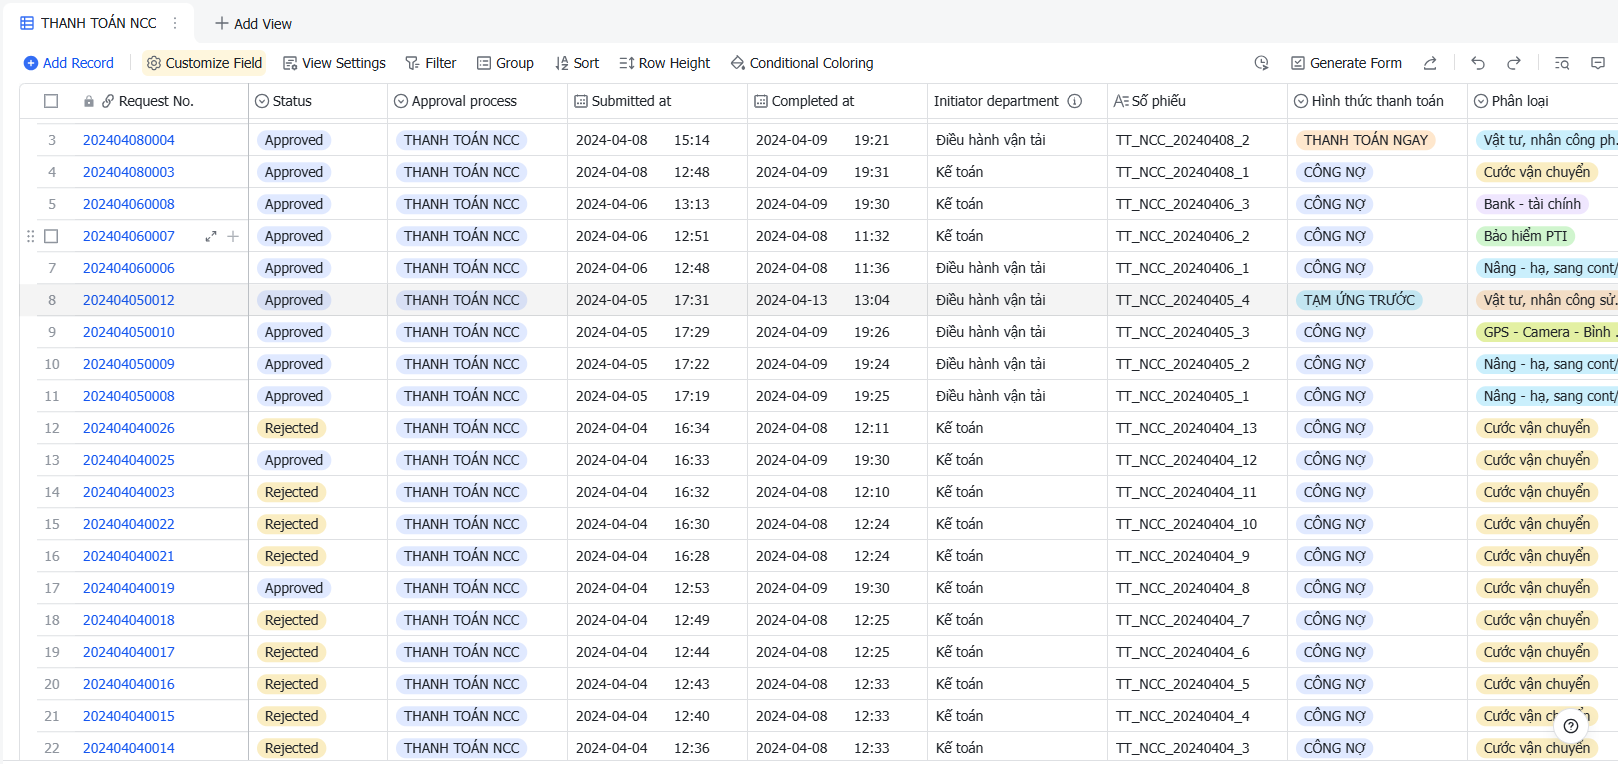Open request 202404080003 link
The width and height of the screenshot is (1618, 764).
(x=129, y=172)
